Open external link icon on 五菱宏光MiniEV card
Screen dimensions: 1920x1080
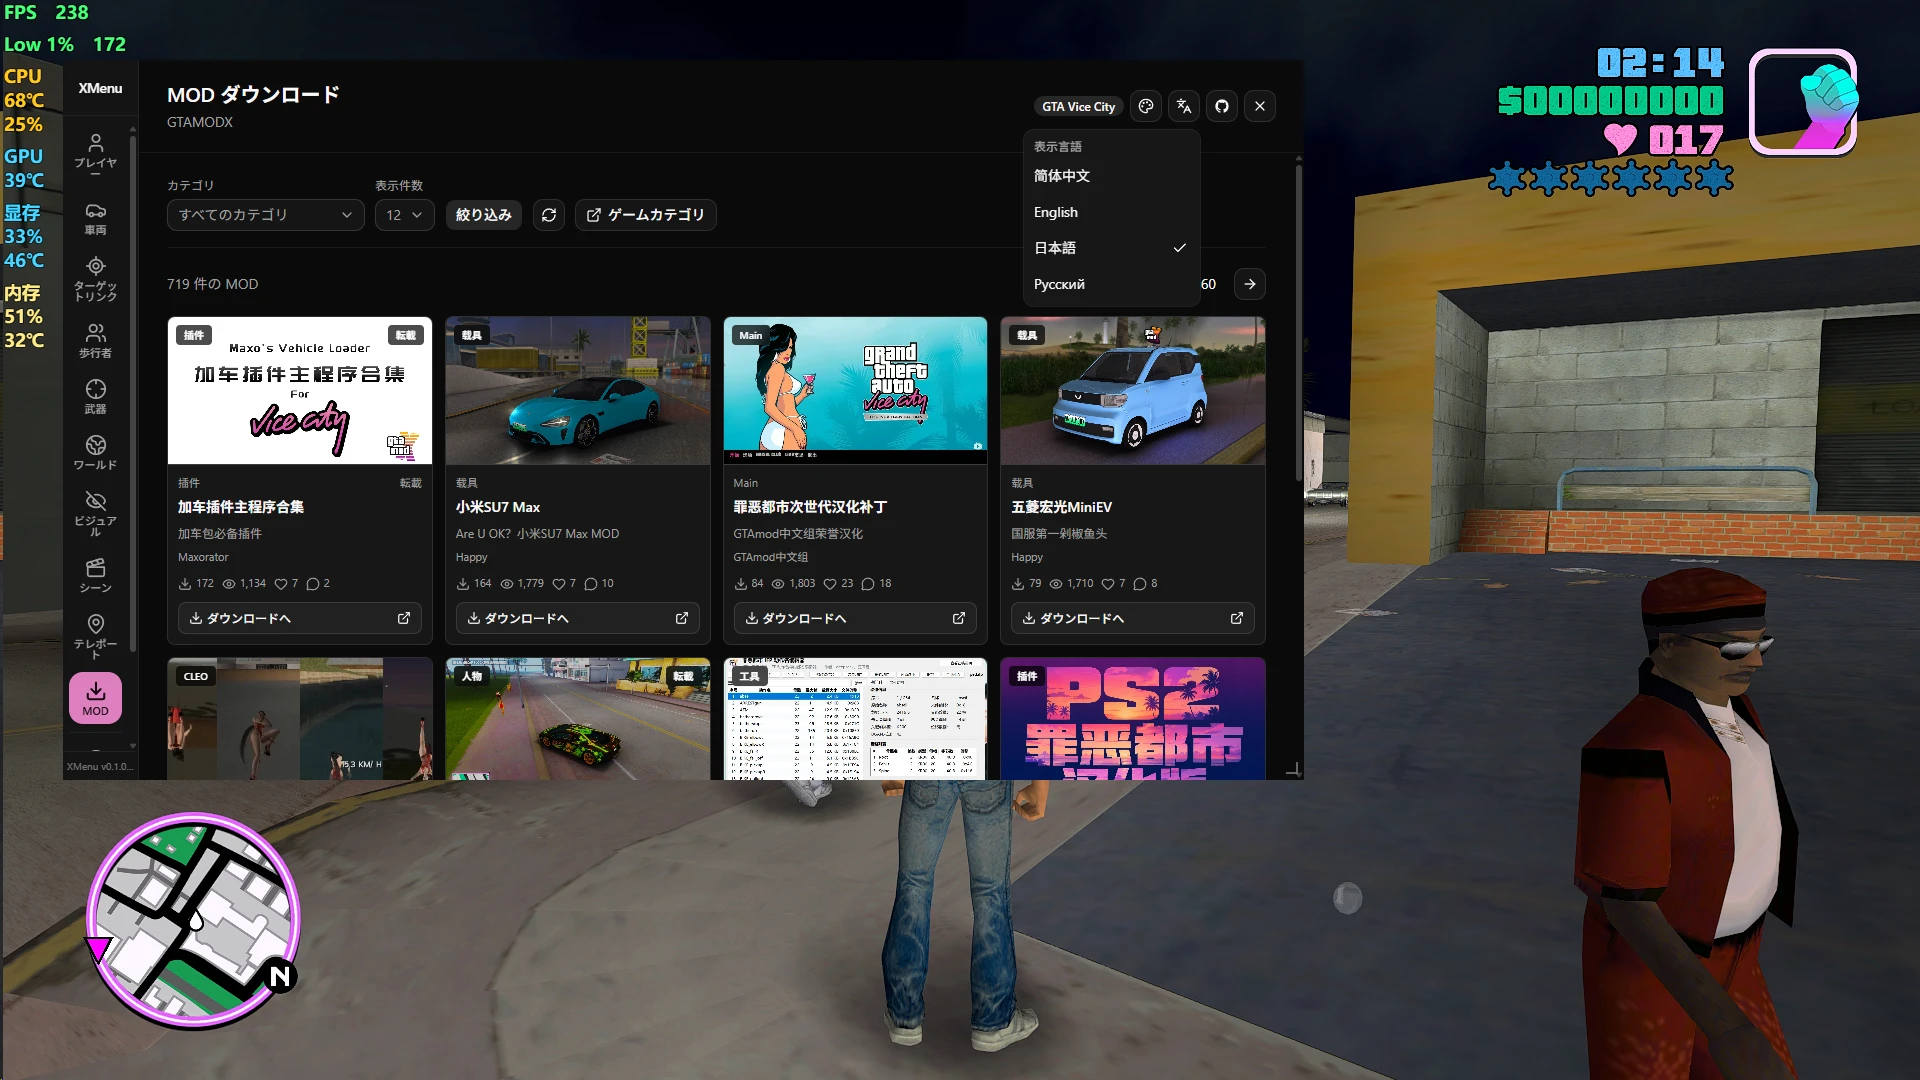[x=1237, y=618]
